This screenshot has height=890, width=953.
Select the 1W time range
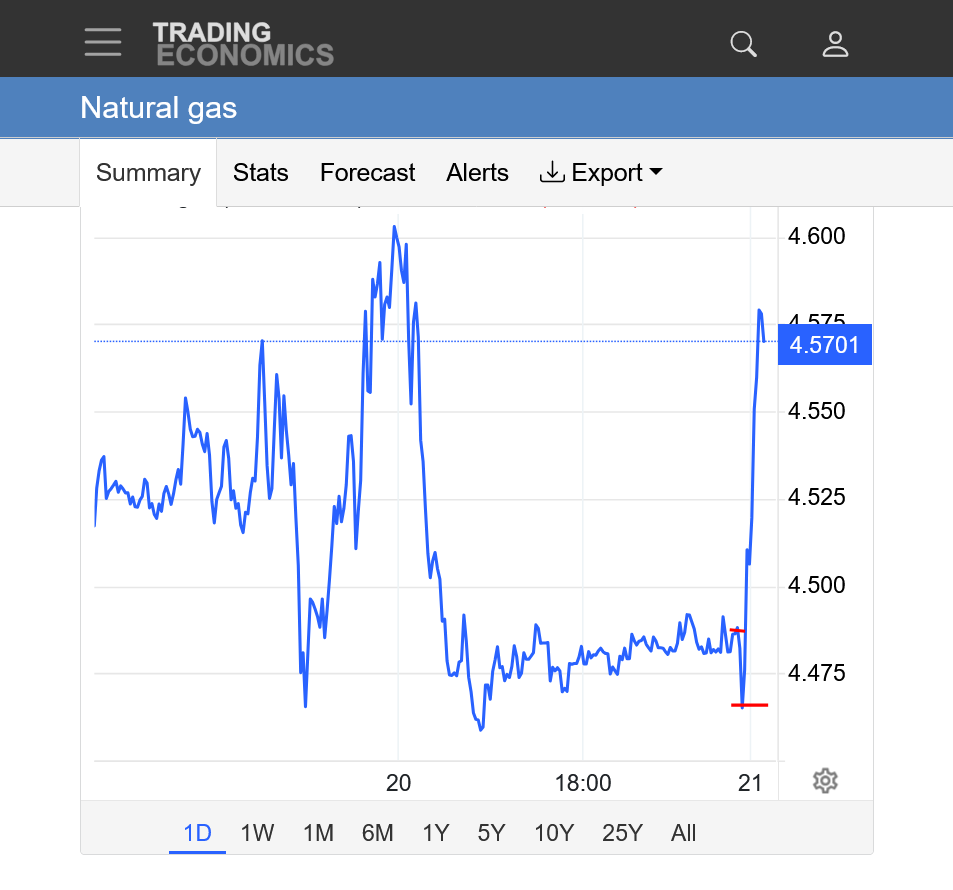pyautogui.click(x=257, y=833)
